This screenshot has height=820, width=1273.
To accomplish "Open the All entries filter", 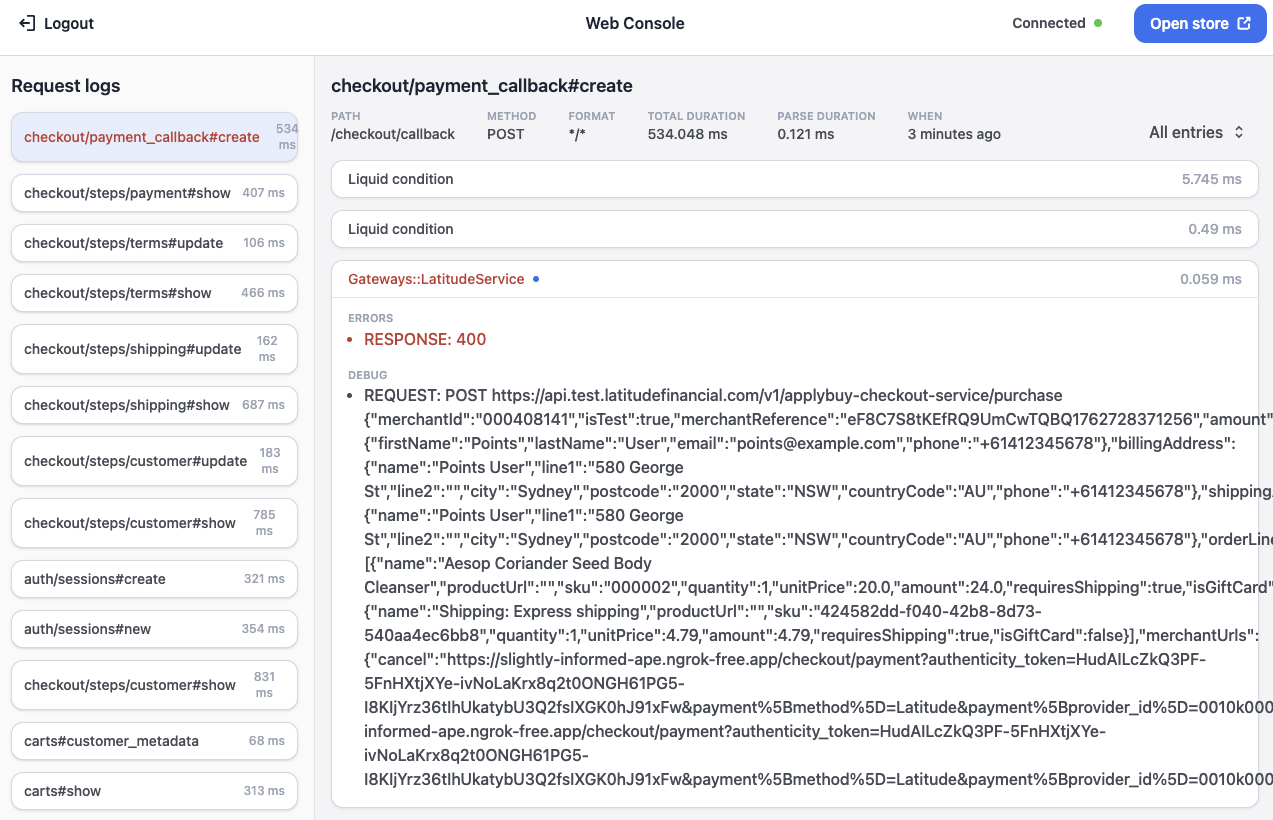I will point(1196,131).
